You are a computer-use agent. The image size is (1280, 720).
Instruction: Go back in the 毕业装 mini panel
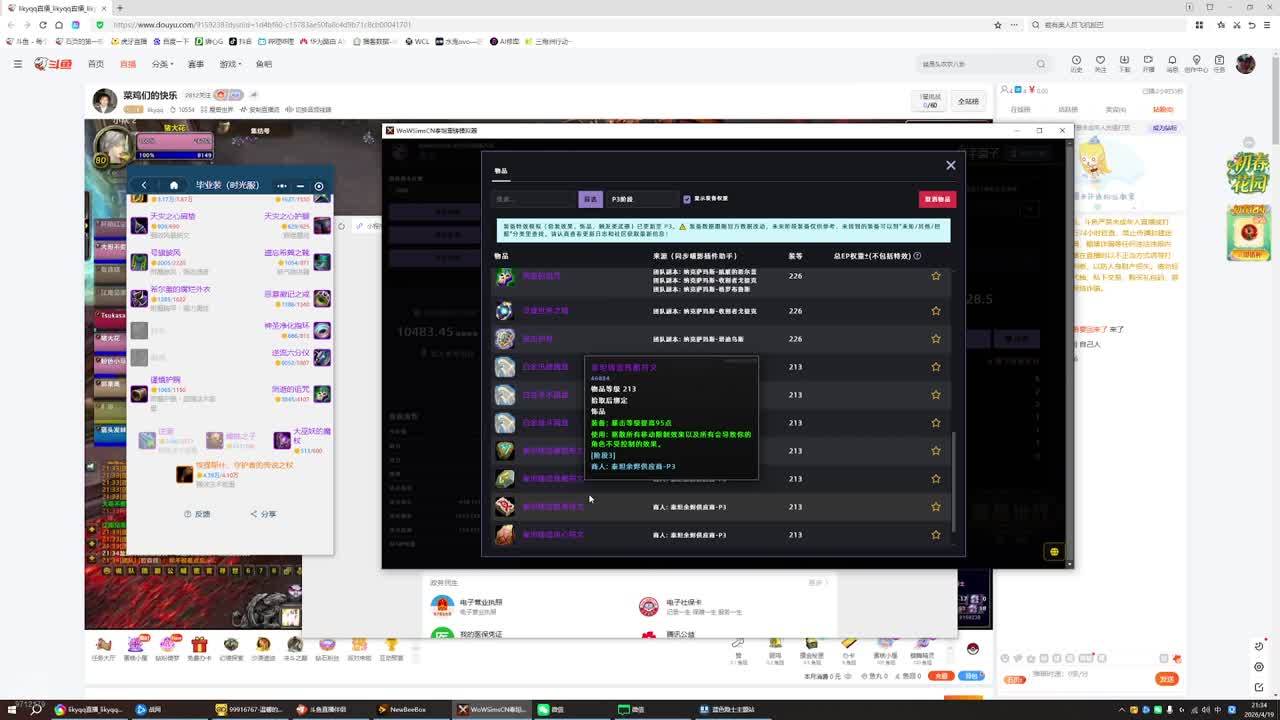144,185
